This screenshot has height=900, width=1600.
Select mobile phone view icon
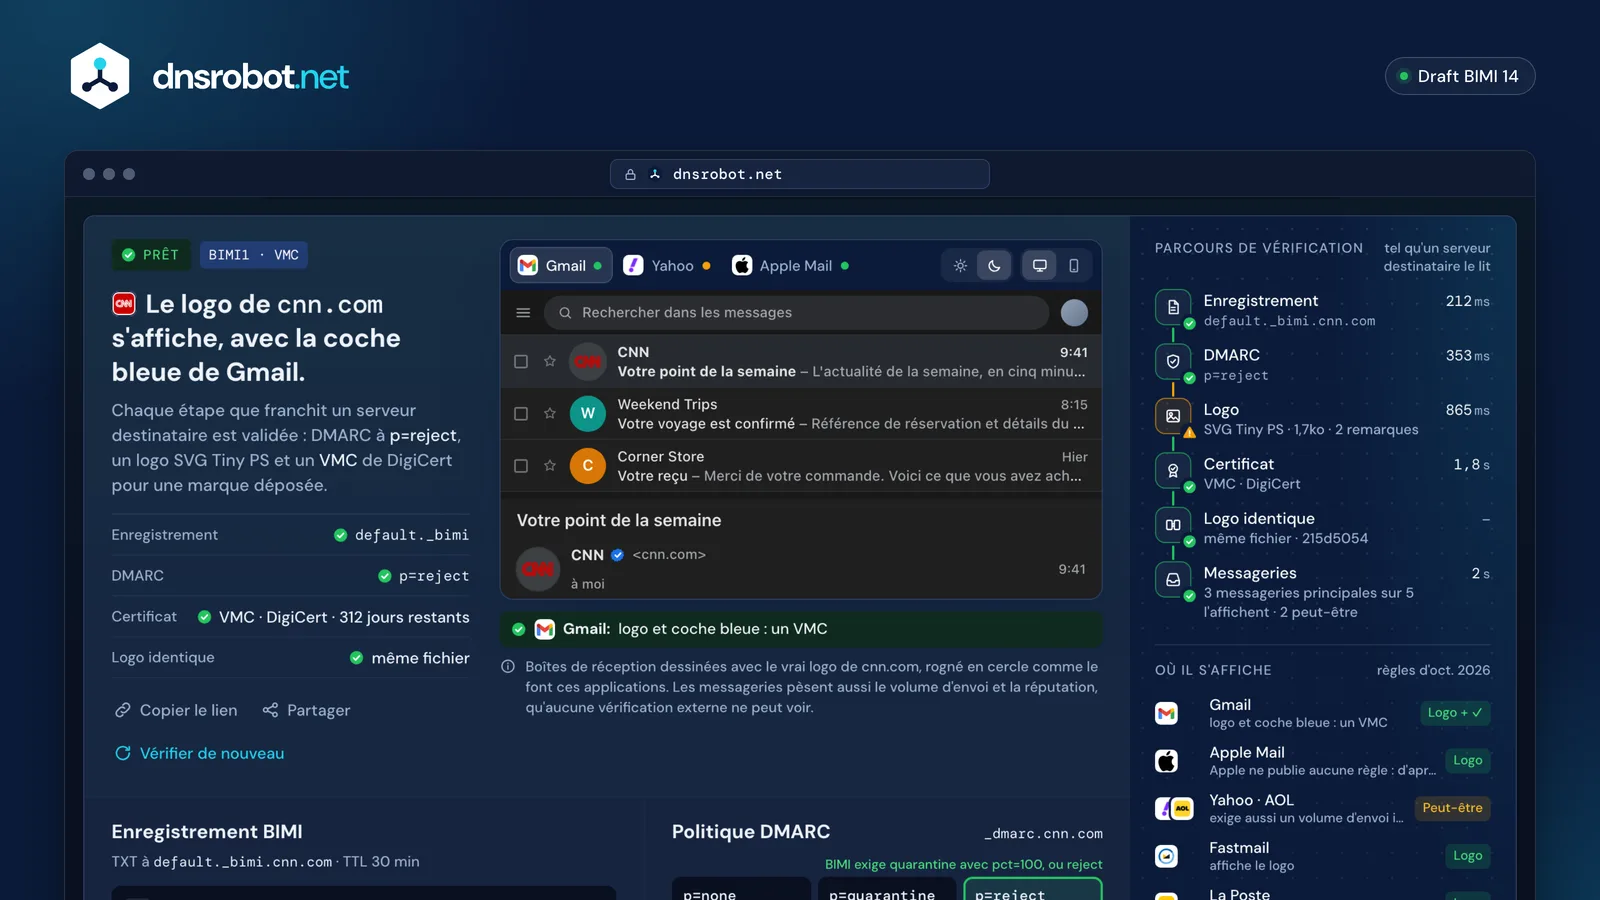1074,266
